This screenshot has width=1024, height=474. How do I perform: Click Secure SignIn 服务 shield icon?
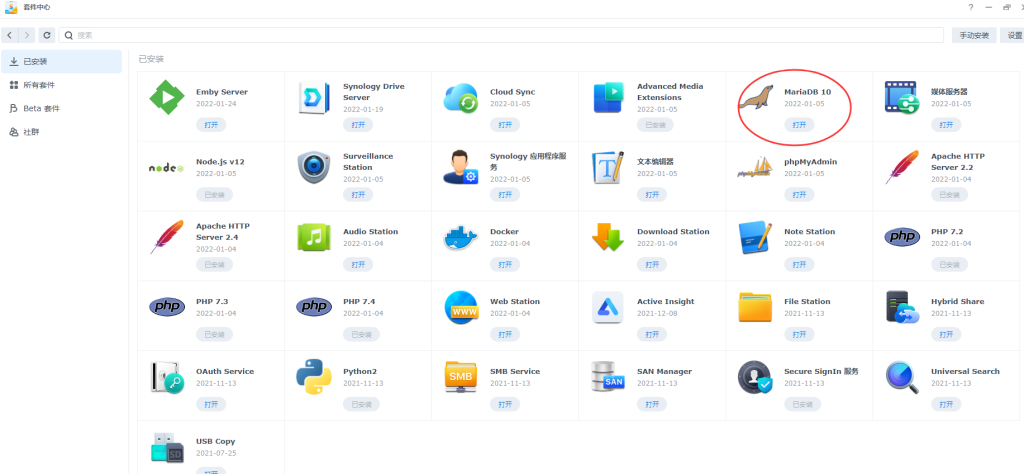[756, 377]
